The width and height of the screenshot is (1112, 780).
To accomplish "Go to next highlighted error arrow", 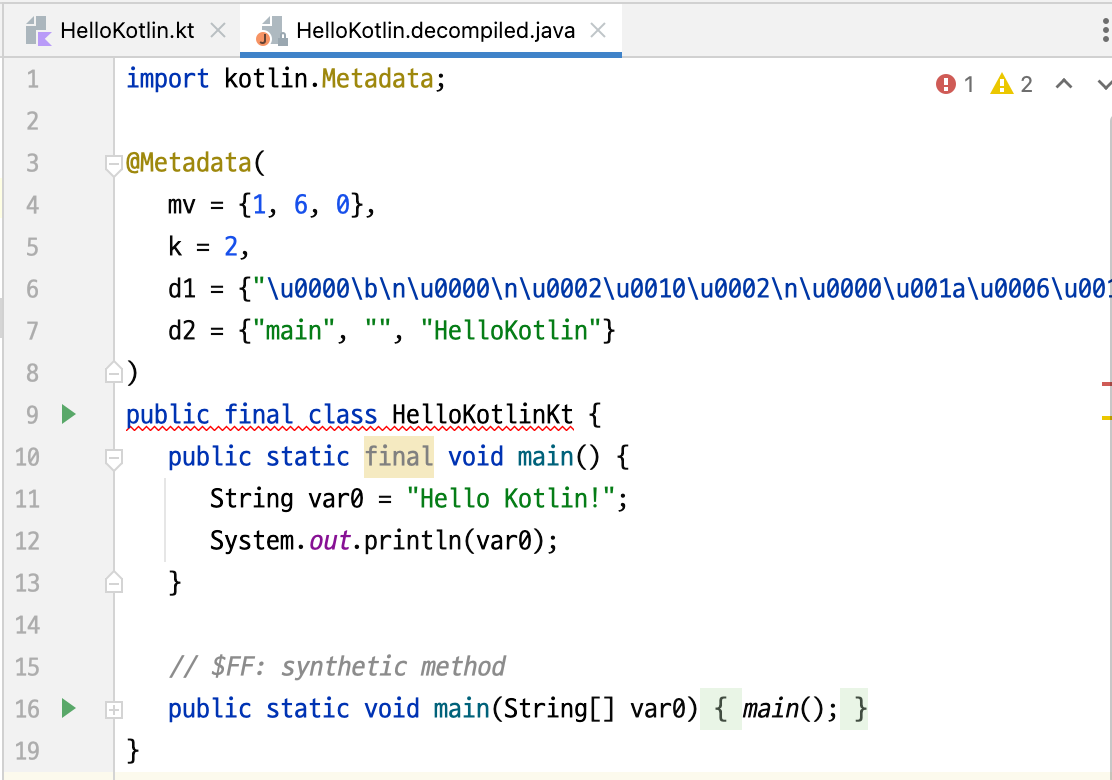I will 1104,84.
